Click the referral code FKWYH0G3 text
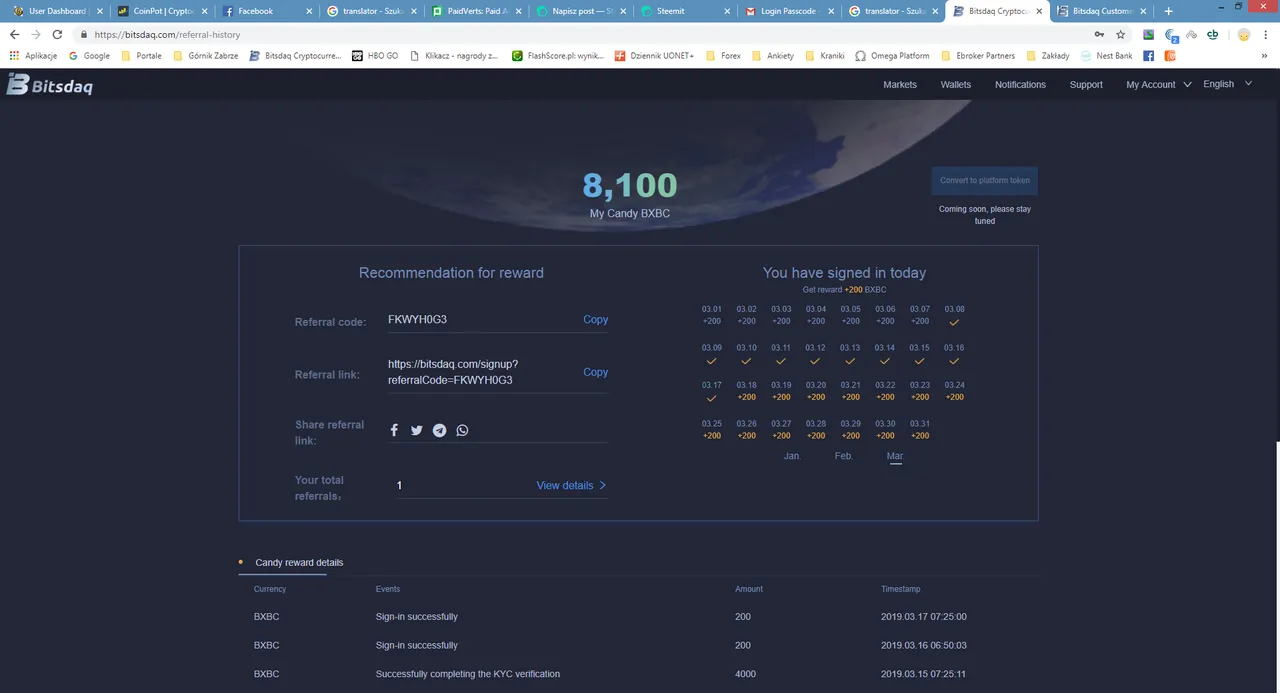The height and width of the screenshot is (693, 1280). click(x=417, y=320)
